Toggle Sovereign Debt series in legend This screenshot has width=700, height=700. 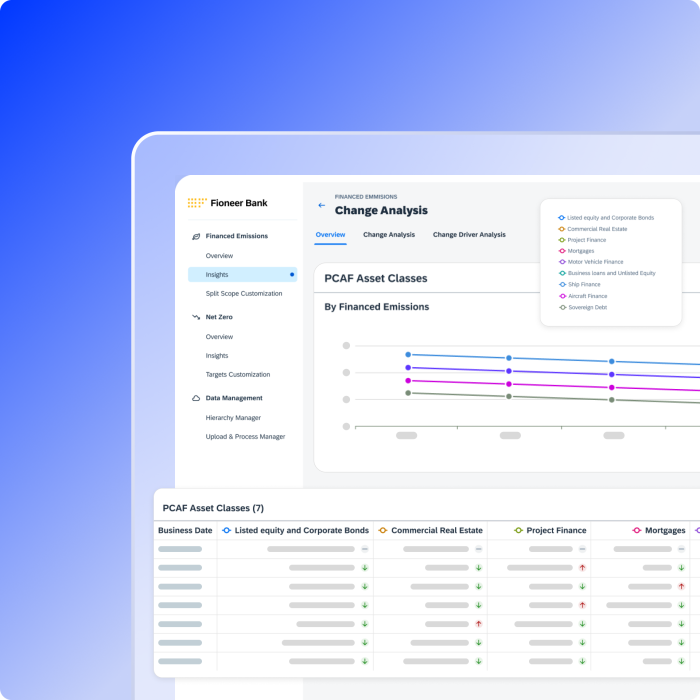tap(587, 307)
